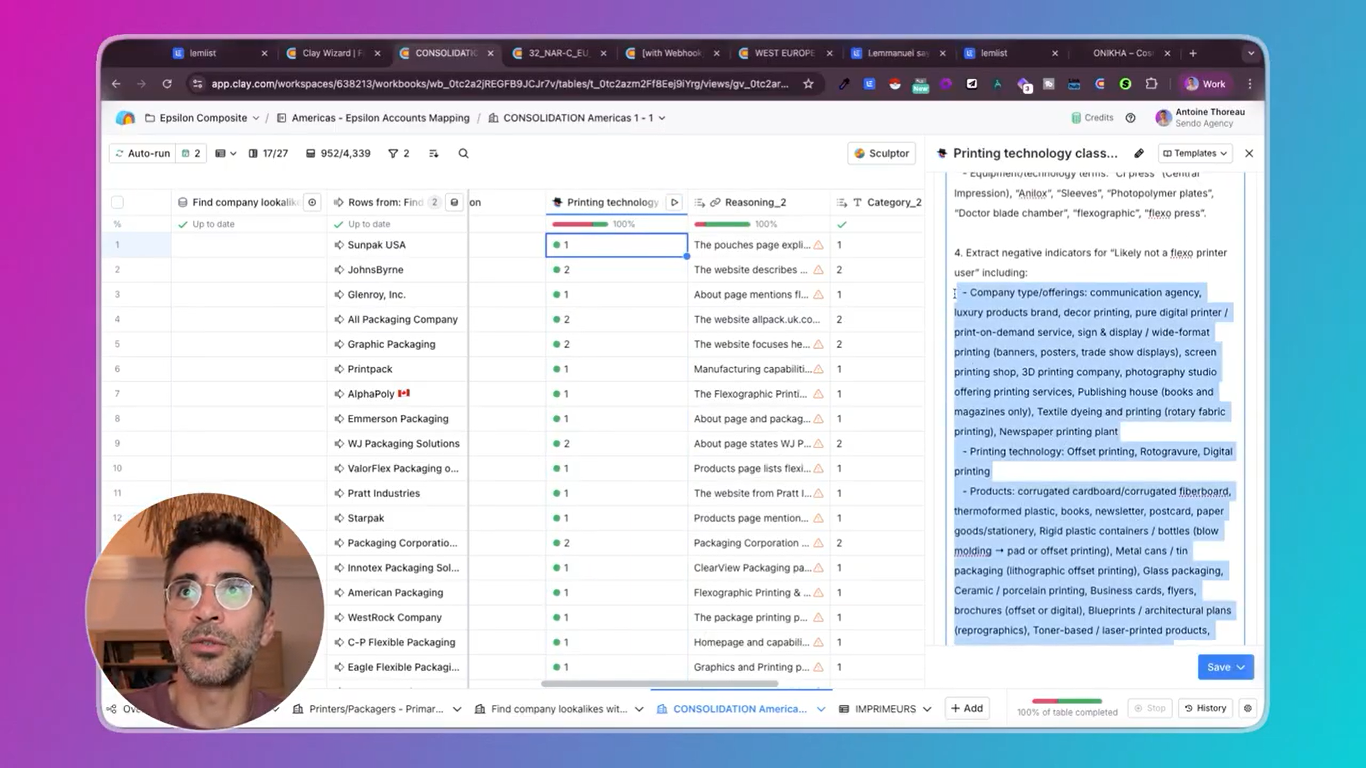Open the 17/27 columns visibility control
Viewport: 1366px width, 768px height.
[x=268, y=154]
